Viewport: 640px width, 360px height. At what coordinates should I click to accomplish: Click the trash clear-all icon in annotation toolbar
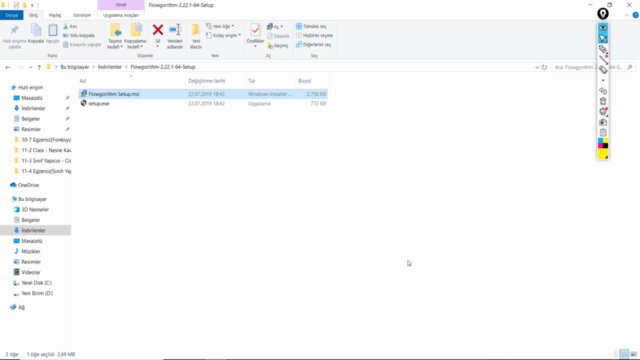click(603, 101)
